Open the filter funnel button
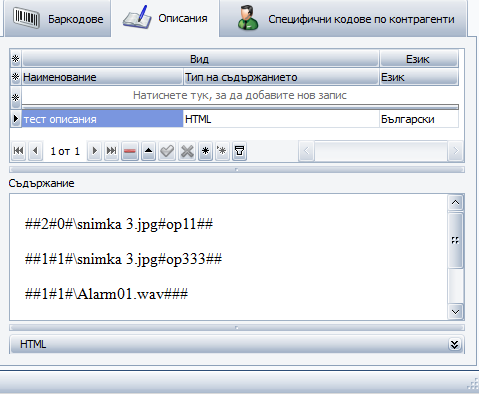 [239, 151]
